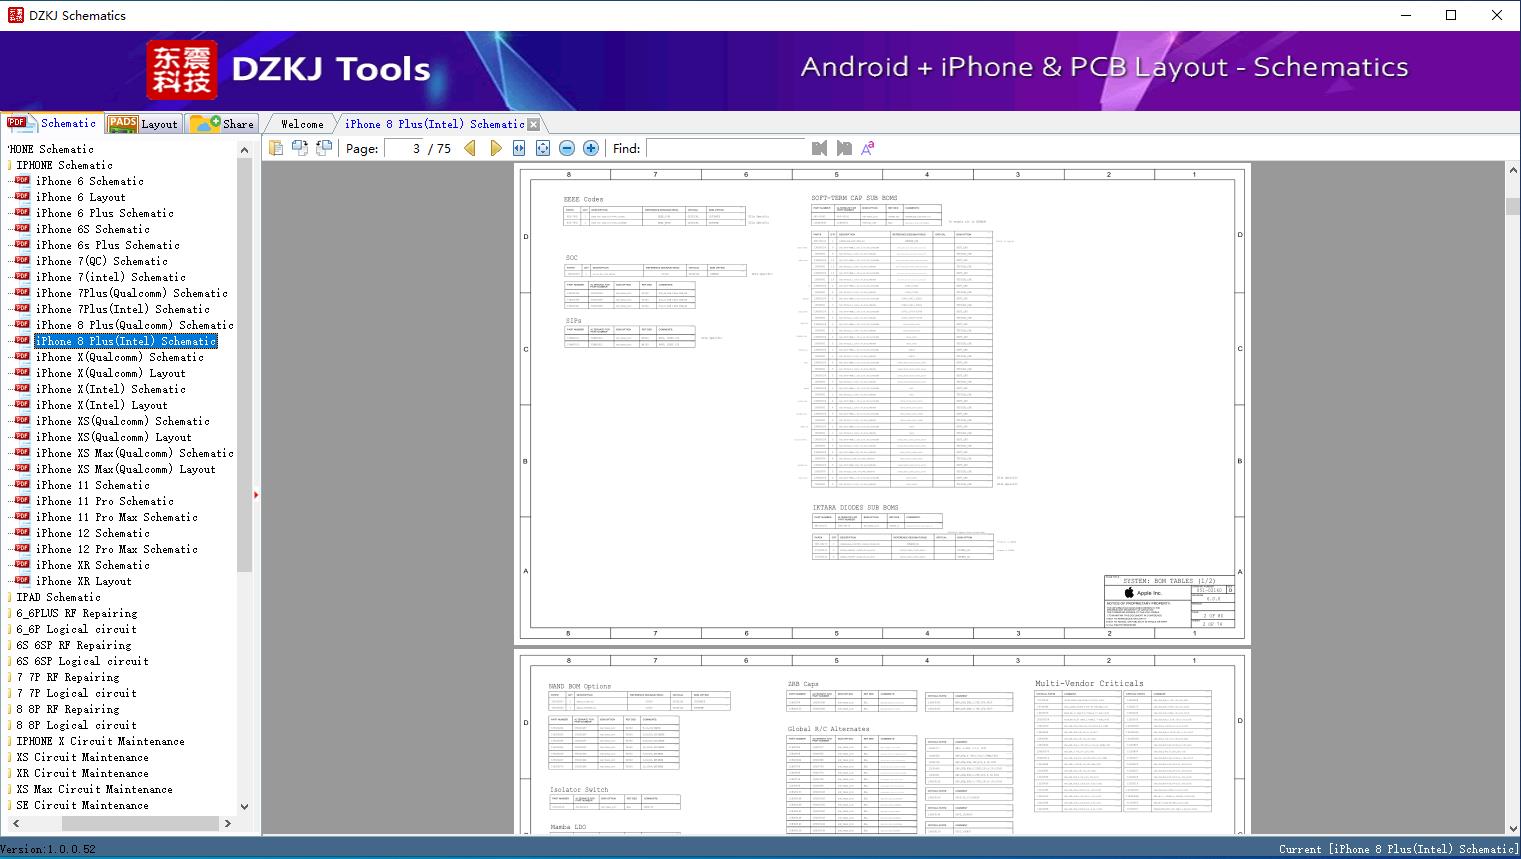This screenshot has height=859, width=1521.
Task: Click the tree panel scroll-right arrow
Action: 228,823
